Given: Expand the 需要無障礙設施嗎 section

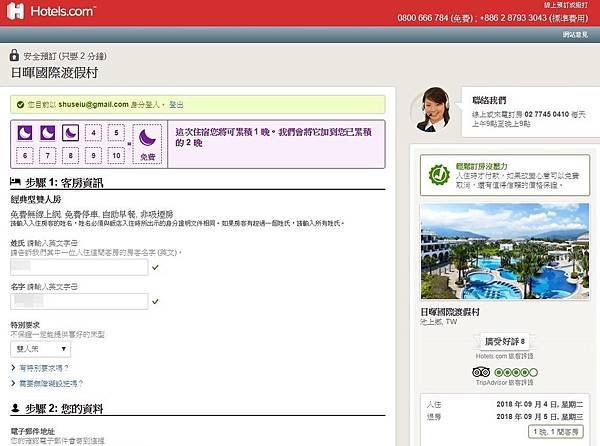Looking at the screenshot, I should point(51,383).
